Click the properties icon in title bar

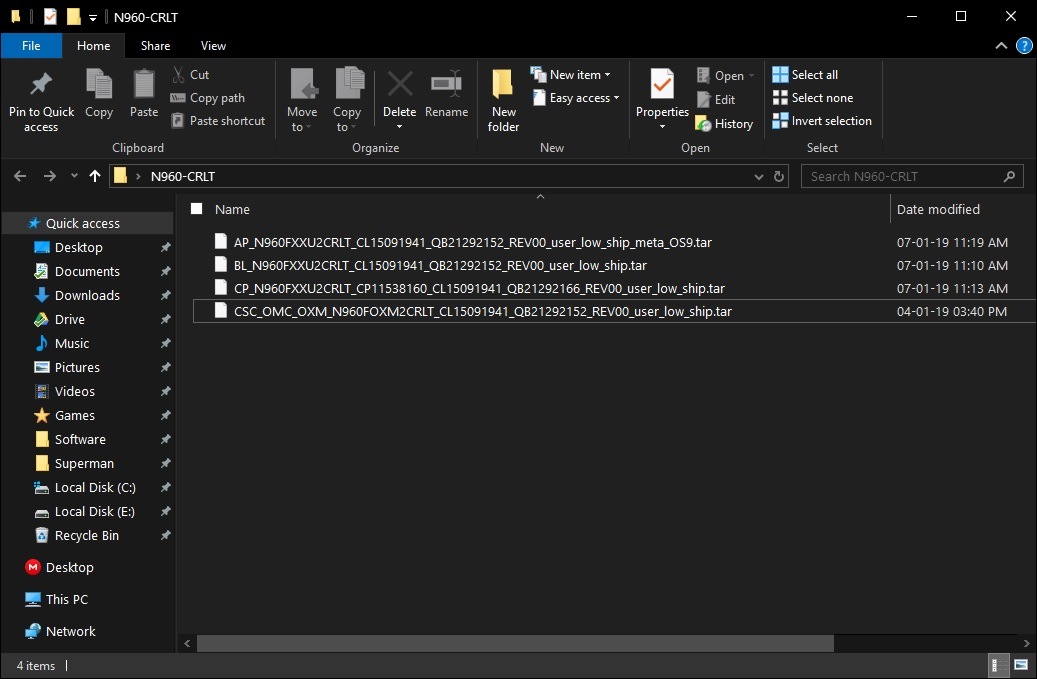coord(50,17)
